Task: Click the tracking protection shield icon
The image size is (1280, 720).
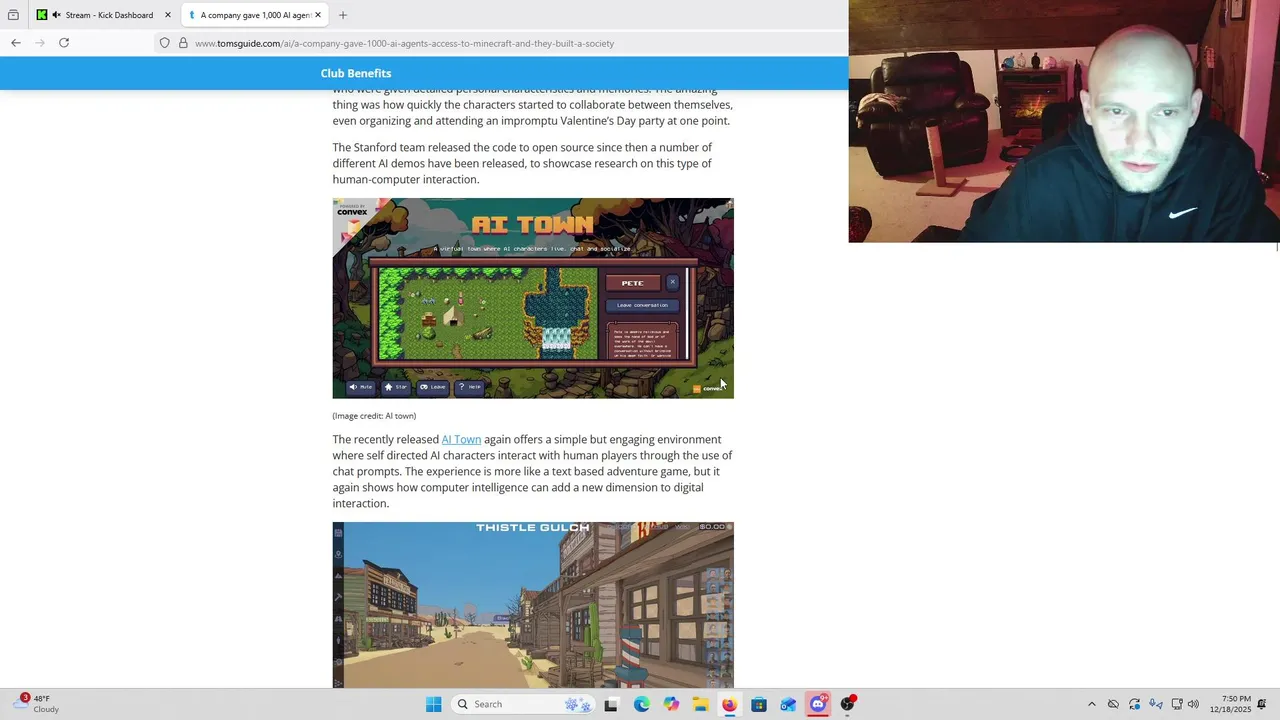Action: point(165,43)
